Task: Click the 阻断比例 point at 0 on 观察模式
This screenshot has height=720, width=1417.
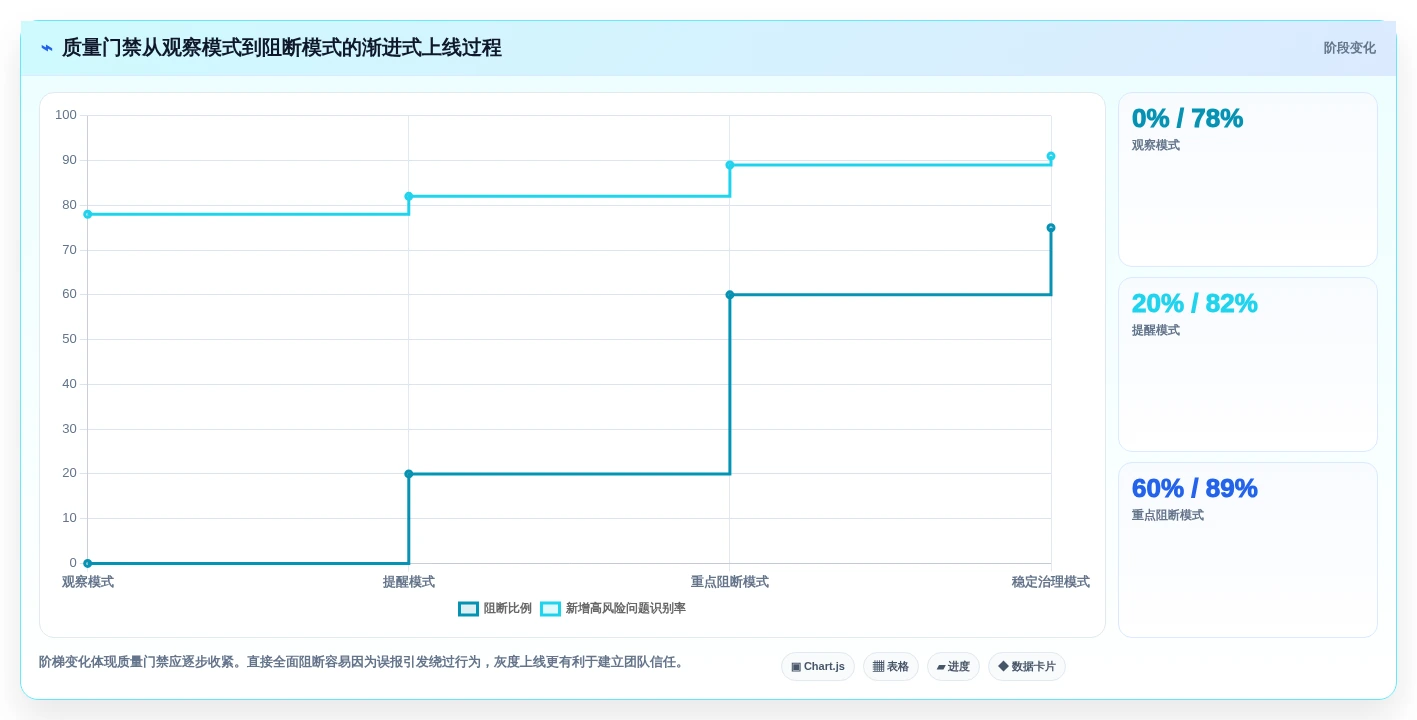Action: pos(88,564)
